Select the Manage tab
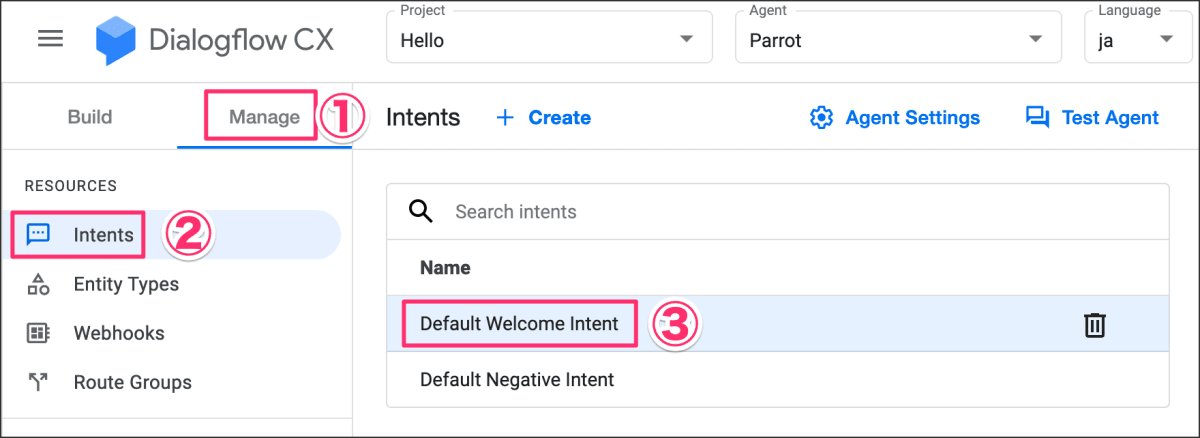1200x438 pixels. (264, 117)
